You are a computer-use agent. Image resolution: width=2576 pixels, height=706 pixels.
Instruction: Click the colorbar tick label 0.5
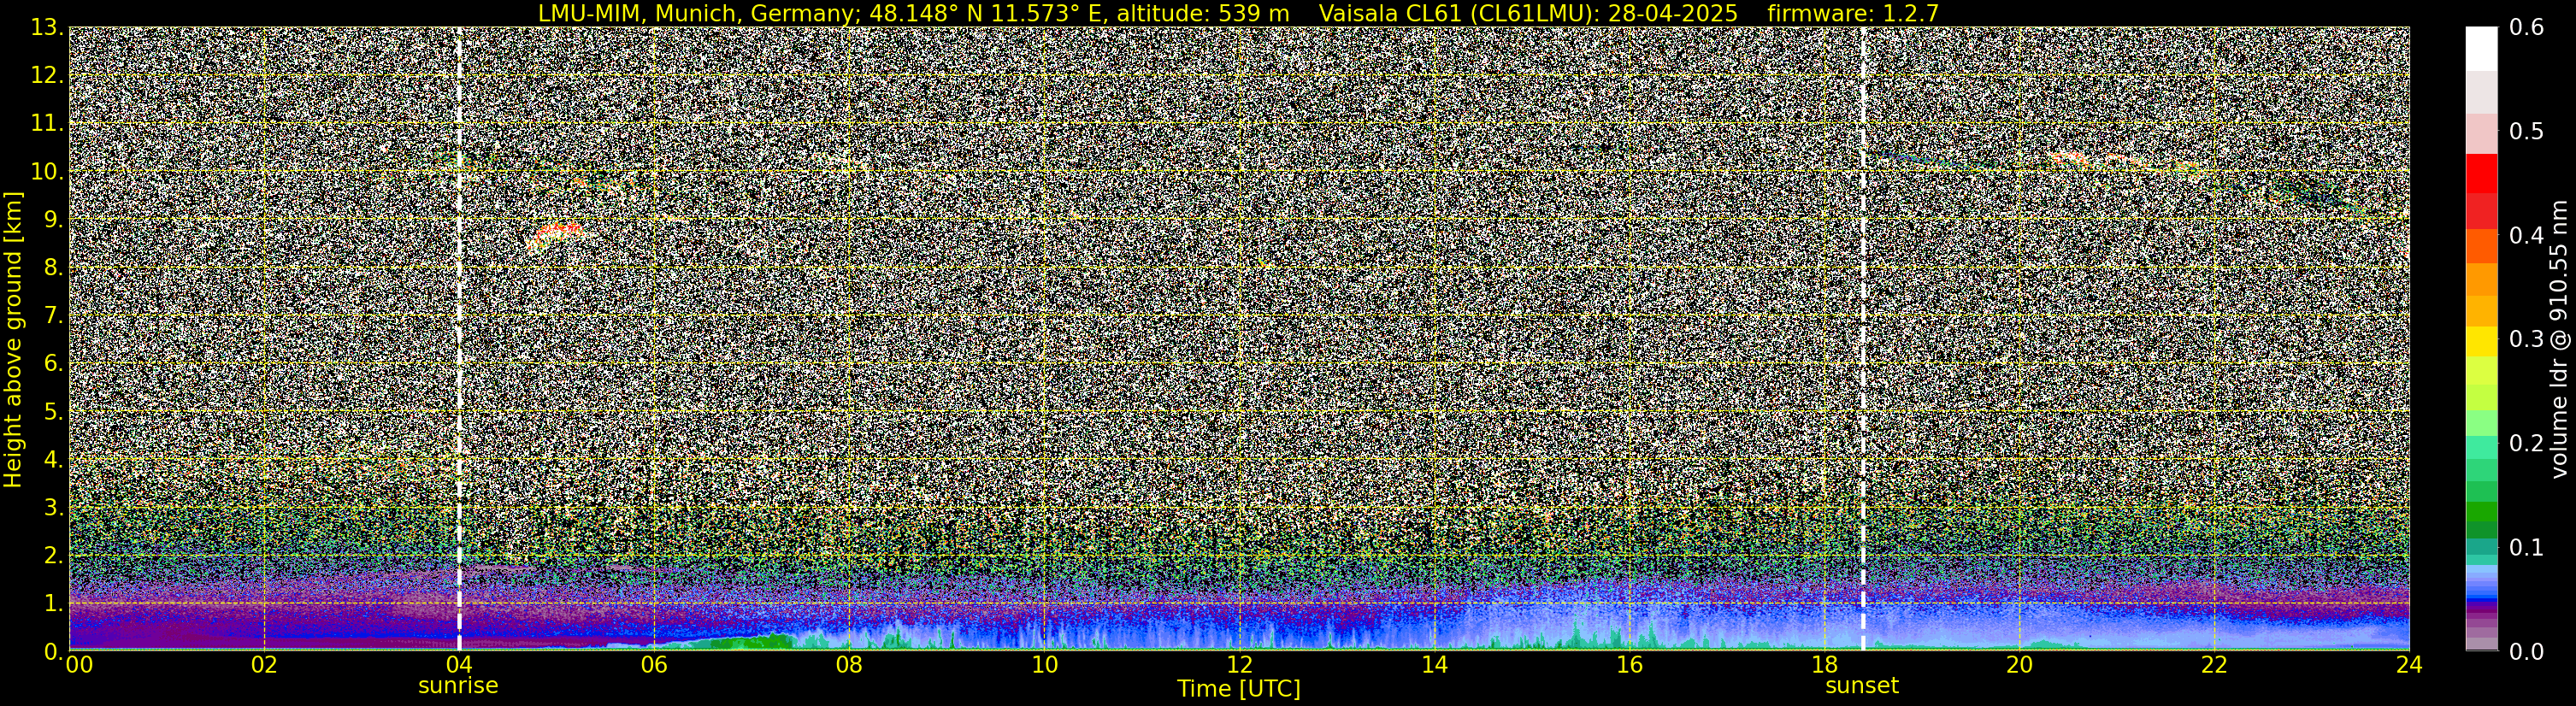coord(2526,132)
